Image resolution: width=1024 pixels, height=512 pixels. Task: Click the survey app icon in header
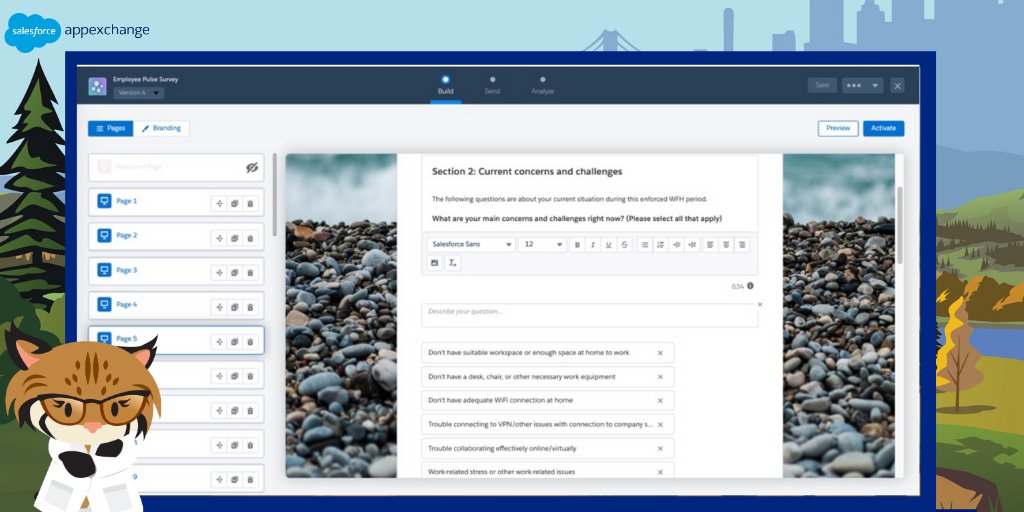tap(97, 86)
